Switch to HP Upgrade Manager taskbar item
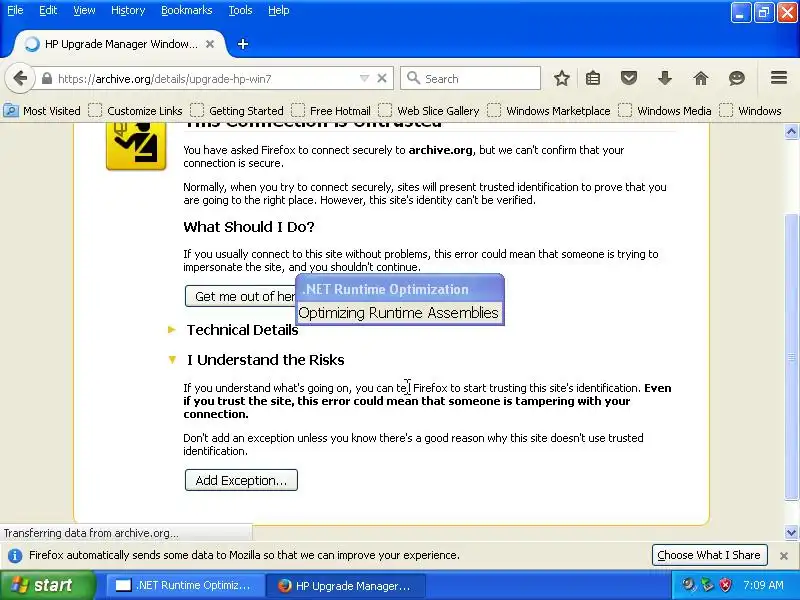This screenshot has width=800, height=600. coord(345,585)
